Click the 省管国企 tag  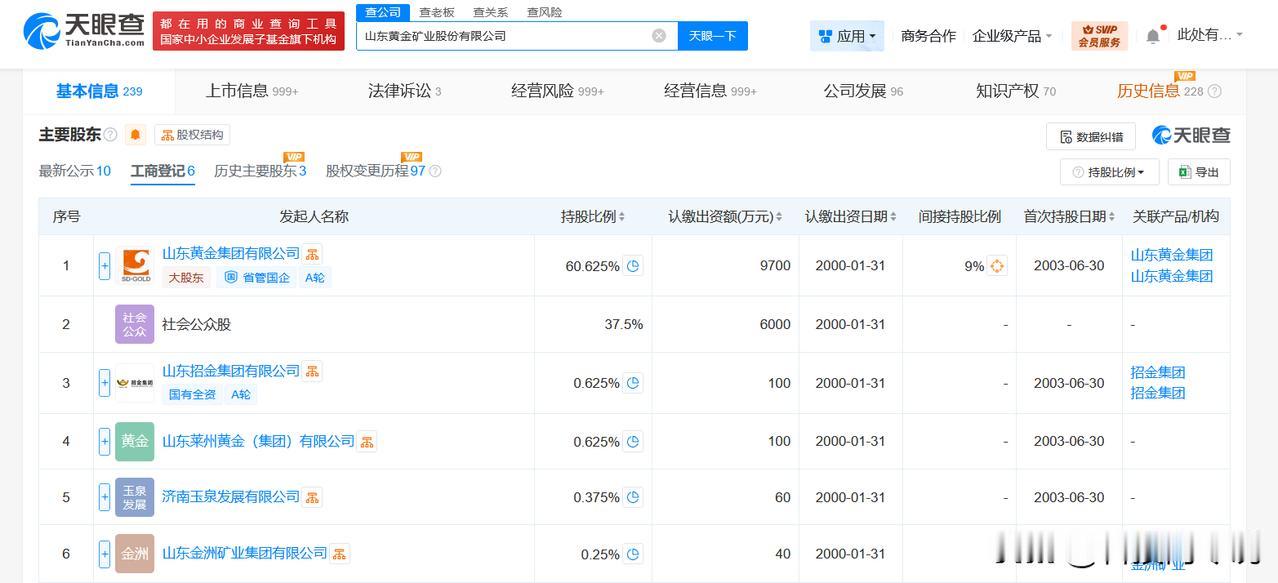point(256,278)
